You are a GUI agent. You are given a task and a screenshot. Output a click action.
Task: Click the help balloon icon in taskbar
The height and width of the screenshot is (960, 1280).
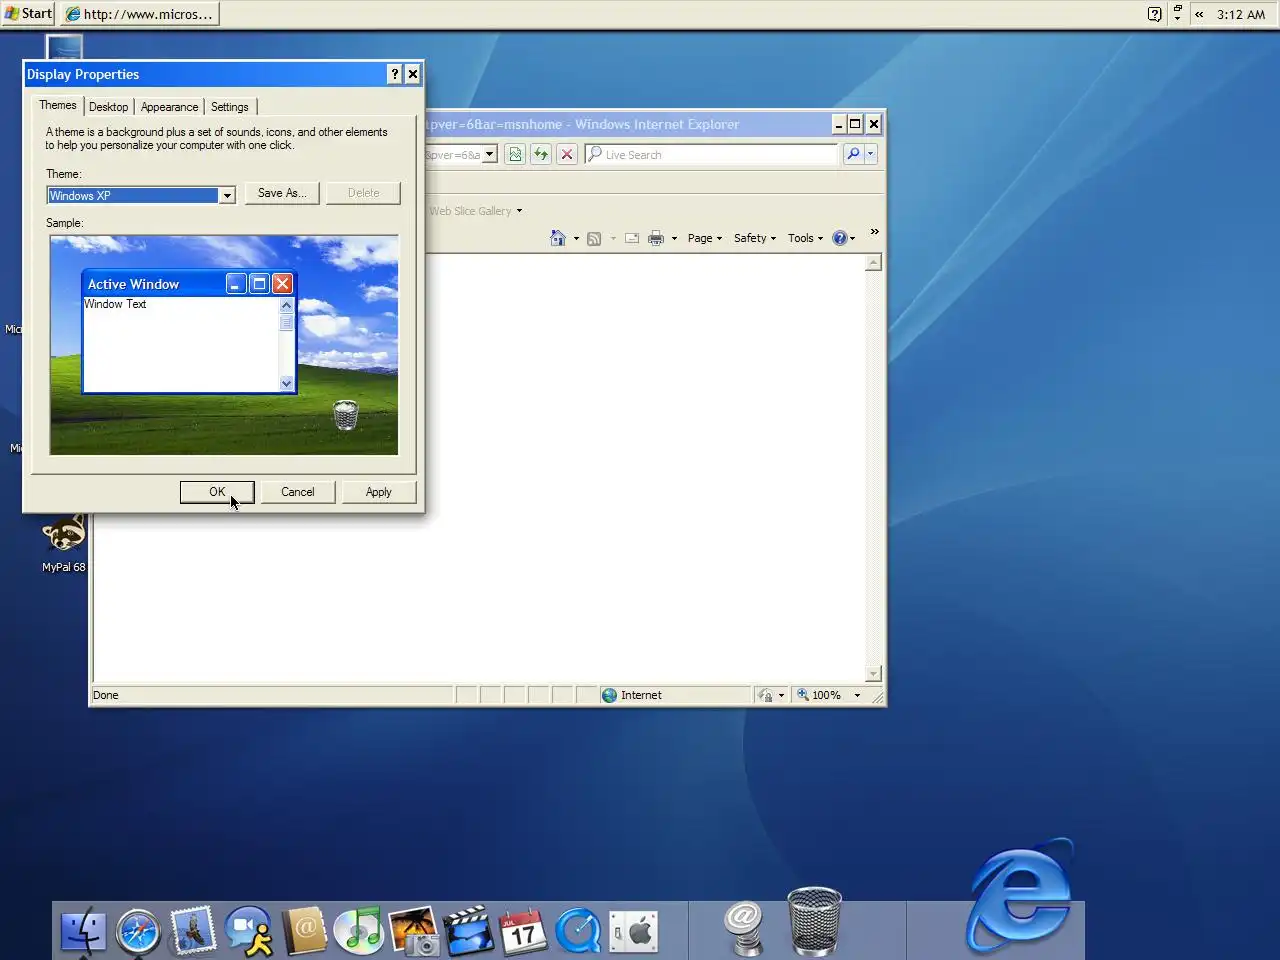[x=1155, y=14]
